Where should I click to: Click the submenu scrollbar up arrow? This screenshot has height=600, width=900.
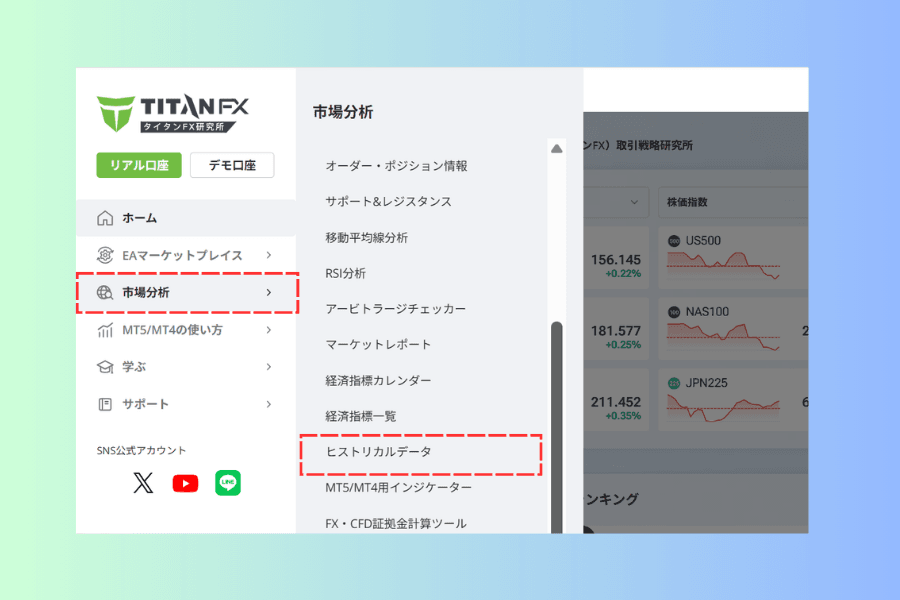(x=557, y=149)
